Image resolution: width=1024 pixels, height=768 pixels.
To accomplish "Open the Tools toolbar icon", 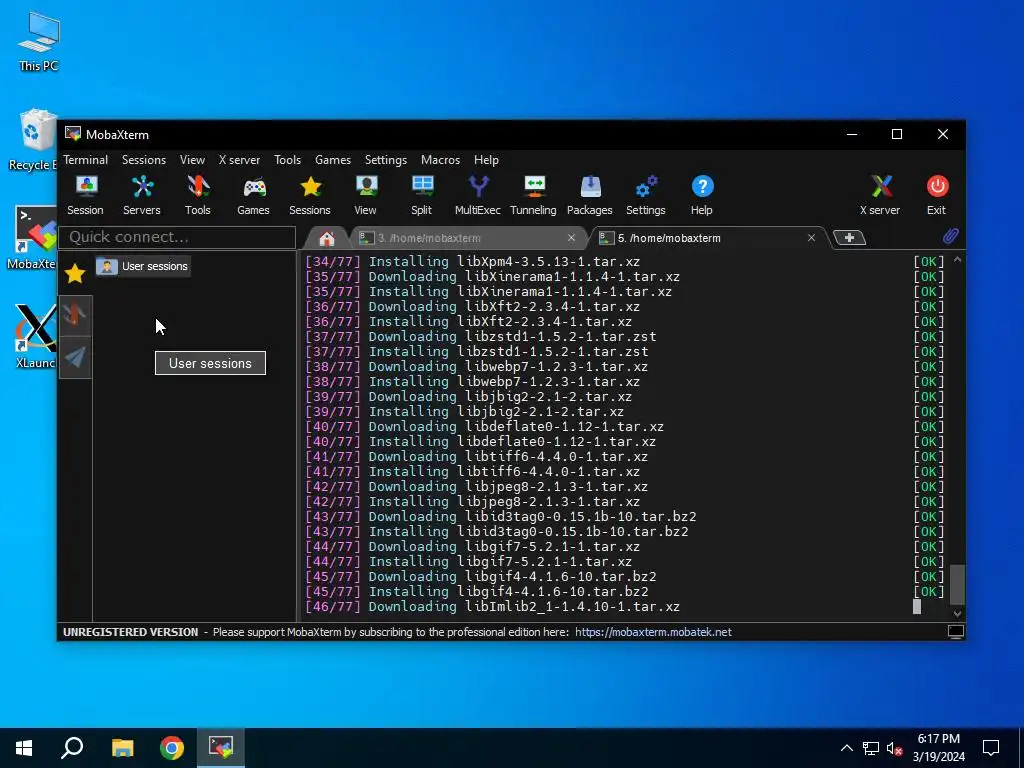I will (x=197, y=195).
